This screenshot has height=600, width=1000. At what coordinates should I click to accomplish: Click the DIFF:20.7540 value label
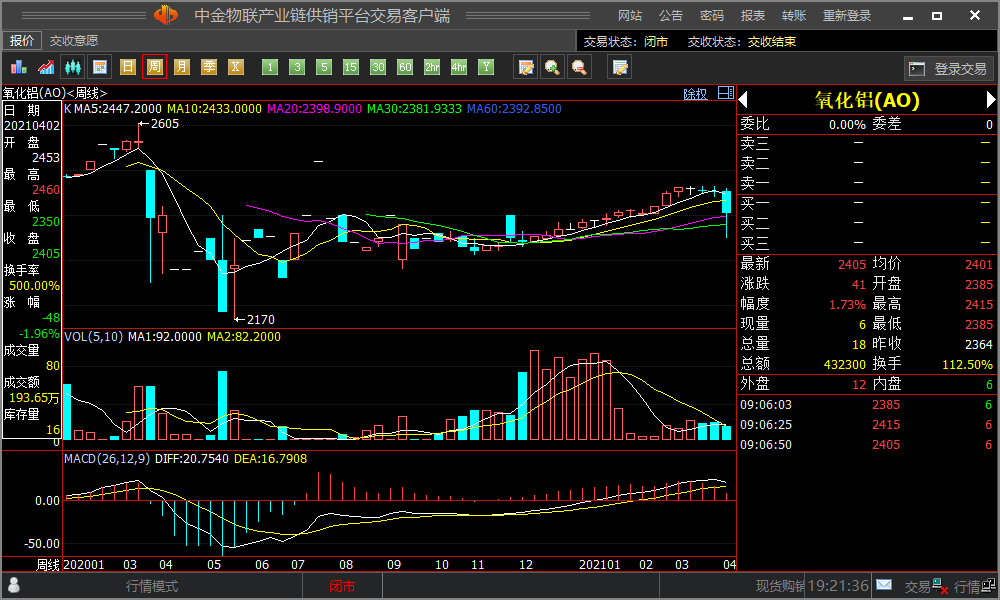tap(192, 458)
